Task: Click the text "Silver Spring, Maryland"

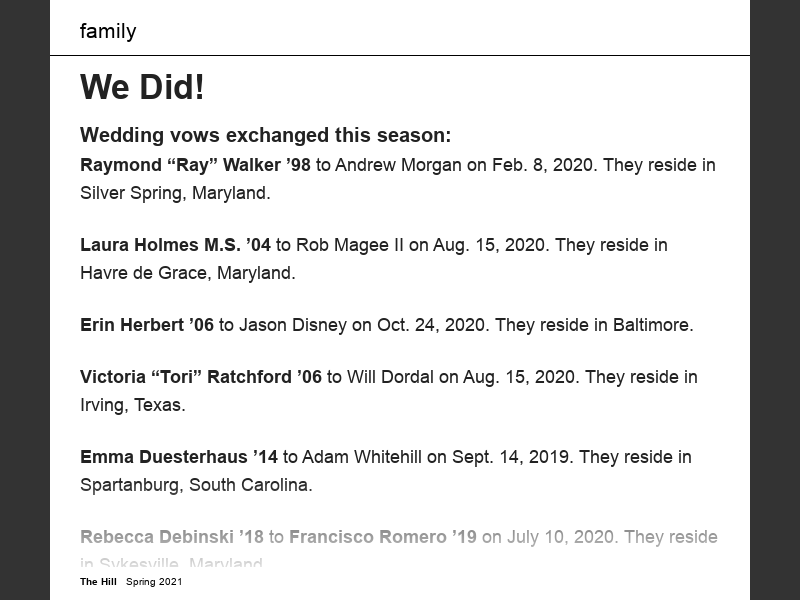Action: (174, 193)
